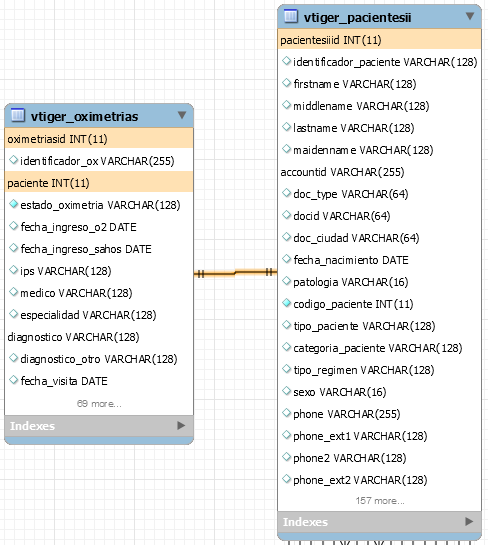Select the oximetriasid INT(11) primary key row
This screenshot has height=545, width=488.
pos(99,139)
